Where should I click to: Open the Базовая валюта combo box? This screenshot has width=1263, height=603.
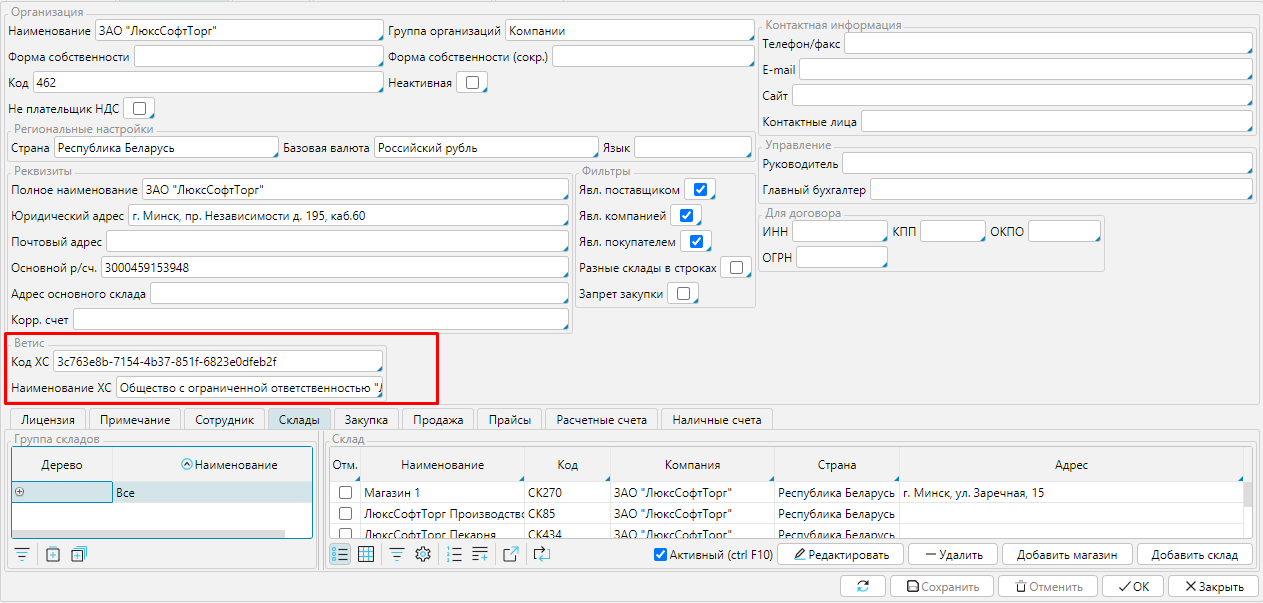(486, 148)
